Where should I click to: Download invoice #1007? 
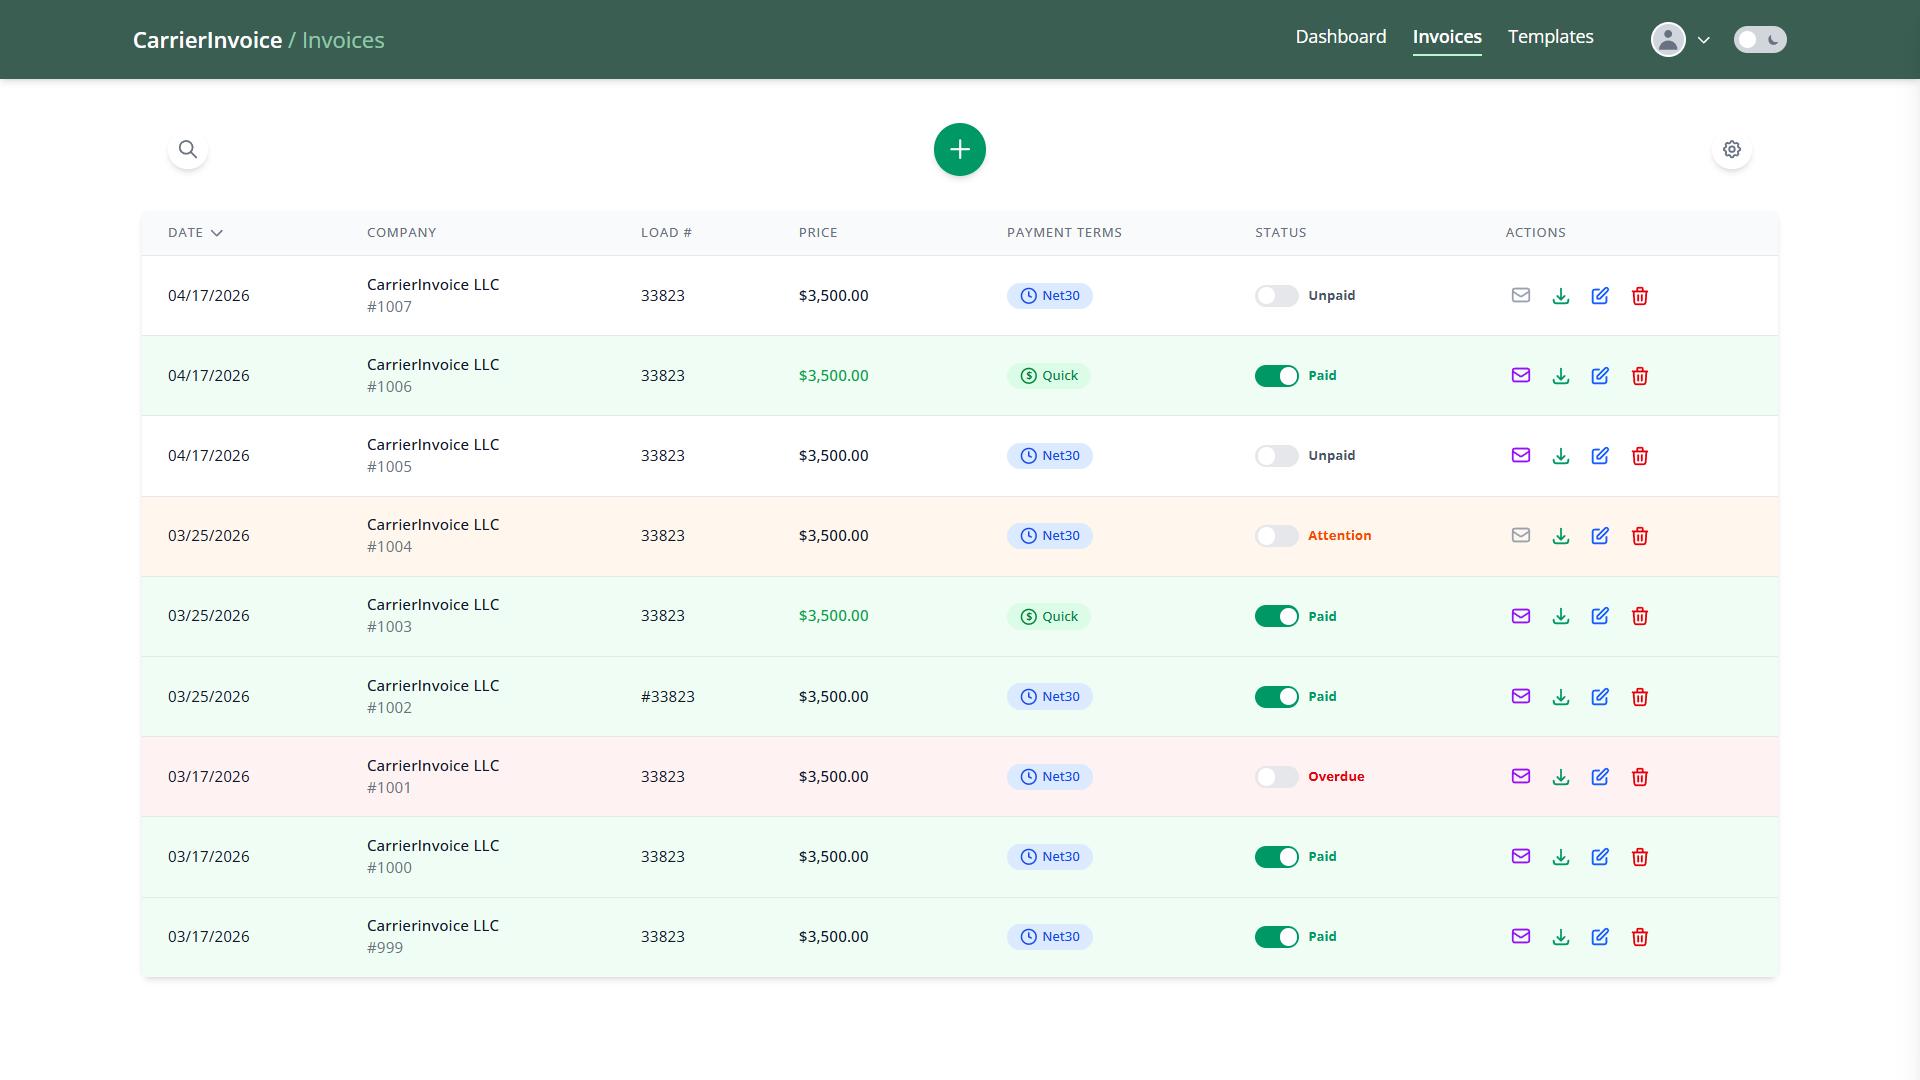[x=1561, y=296]
